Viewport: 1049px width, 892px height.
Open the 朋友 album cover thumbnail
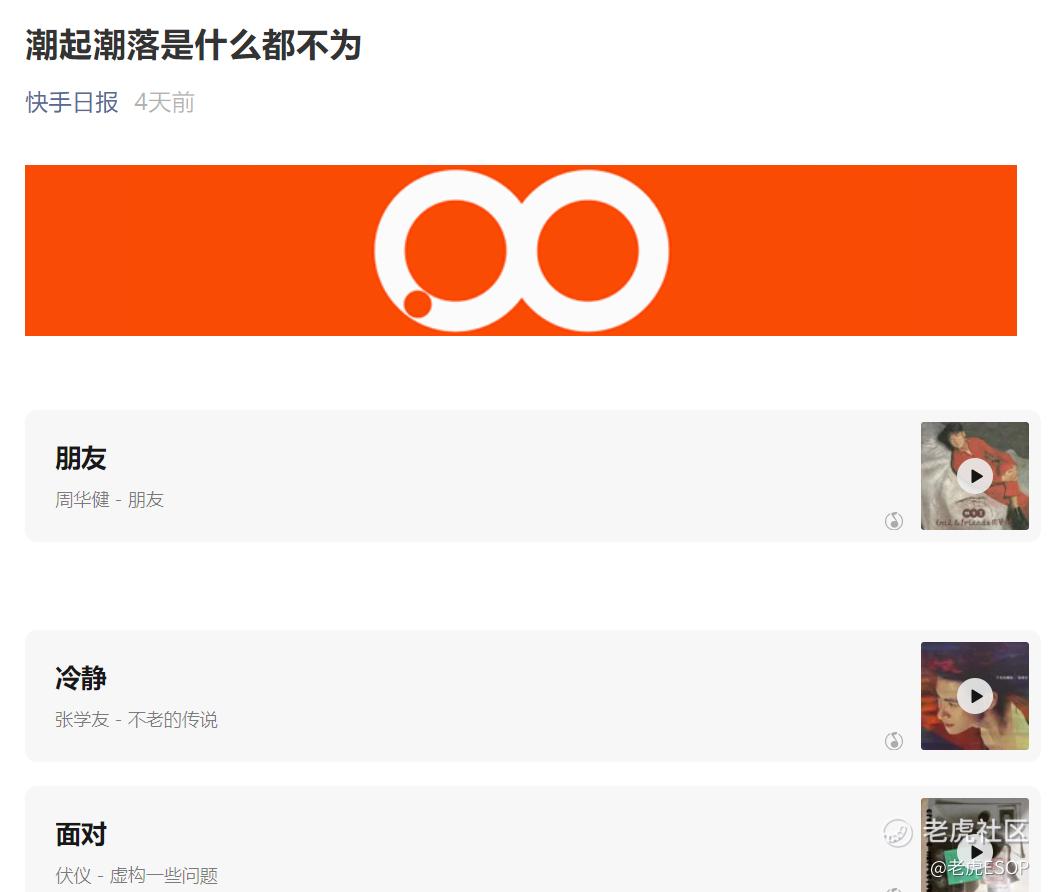tap(975, 476)
